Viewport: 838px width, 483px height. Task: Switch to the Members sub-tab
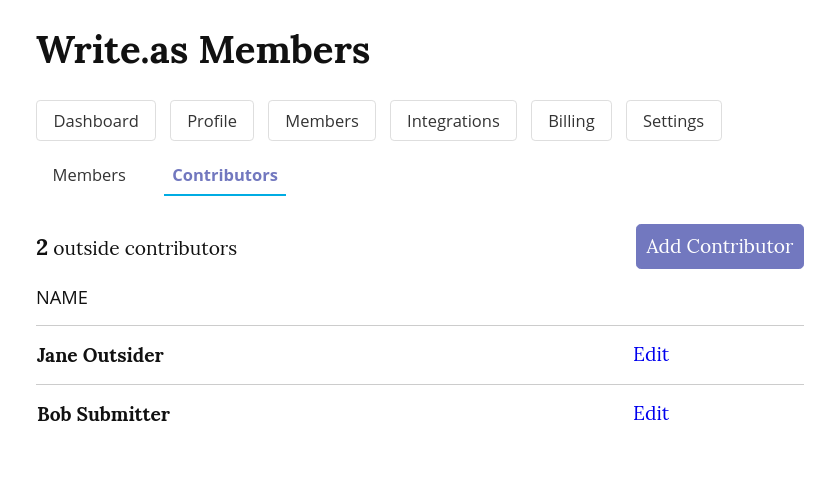tap(89, 175)
